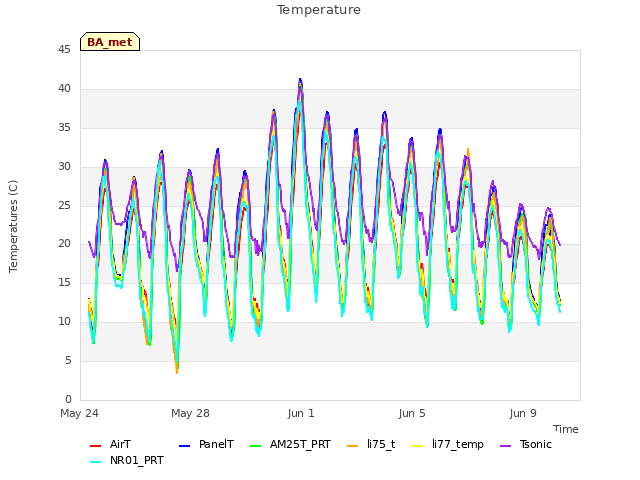The height and width of the screenshot is (480, 640).
Task: Click the blue PanelT legend swatch
Action: coord(184,446)
